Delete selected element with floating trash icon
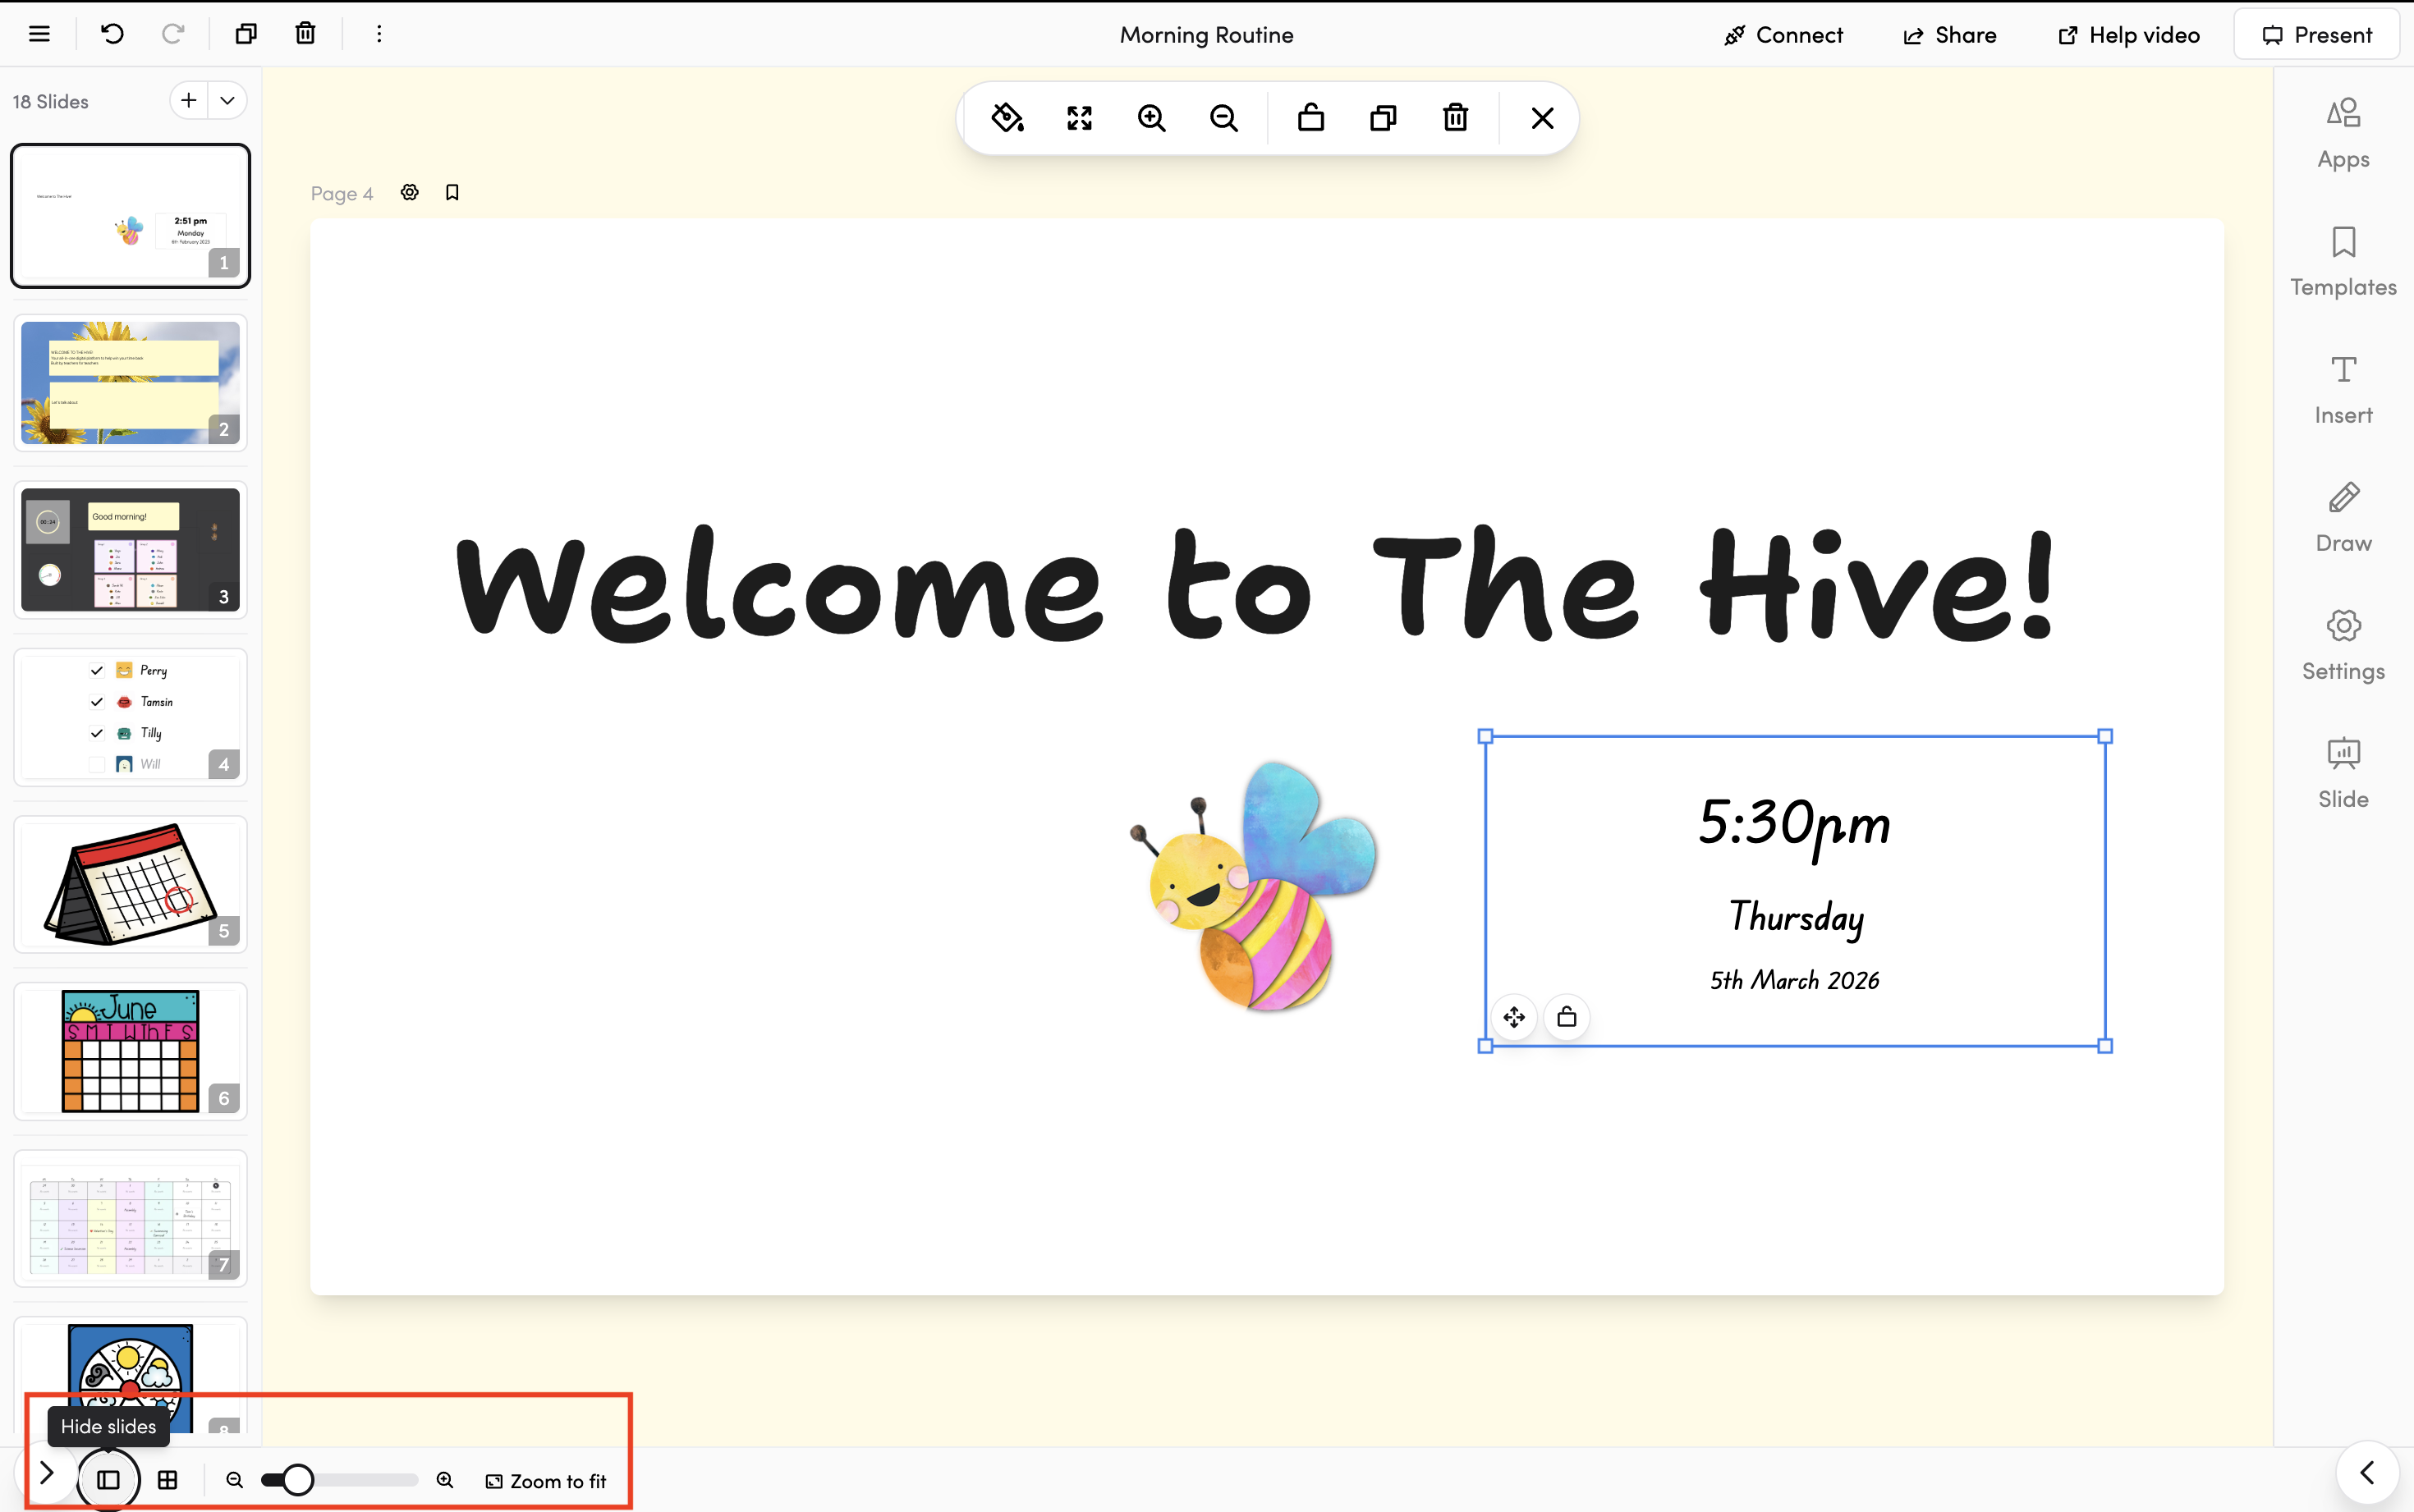Screen dimensions: 2414x1512 (1455, 118)
